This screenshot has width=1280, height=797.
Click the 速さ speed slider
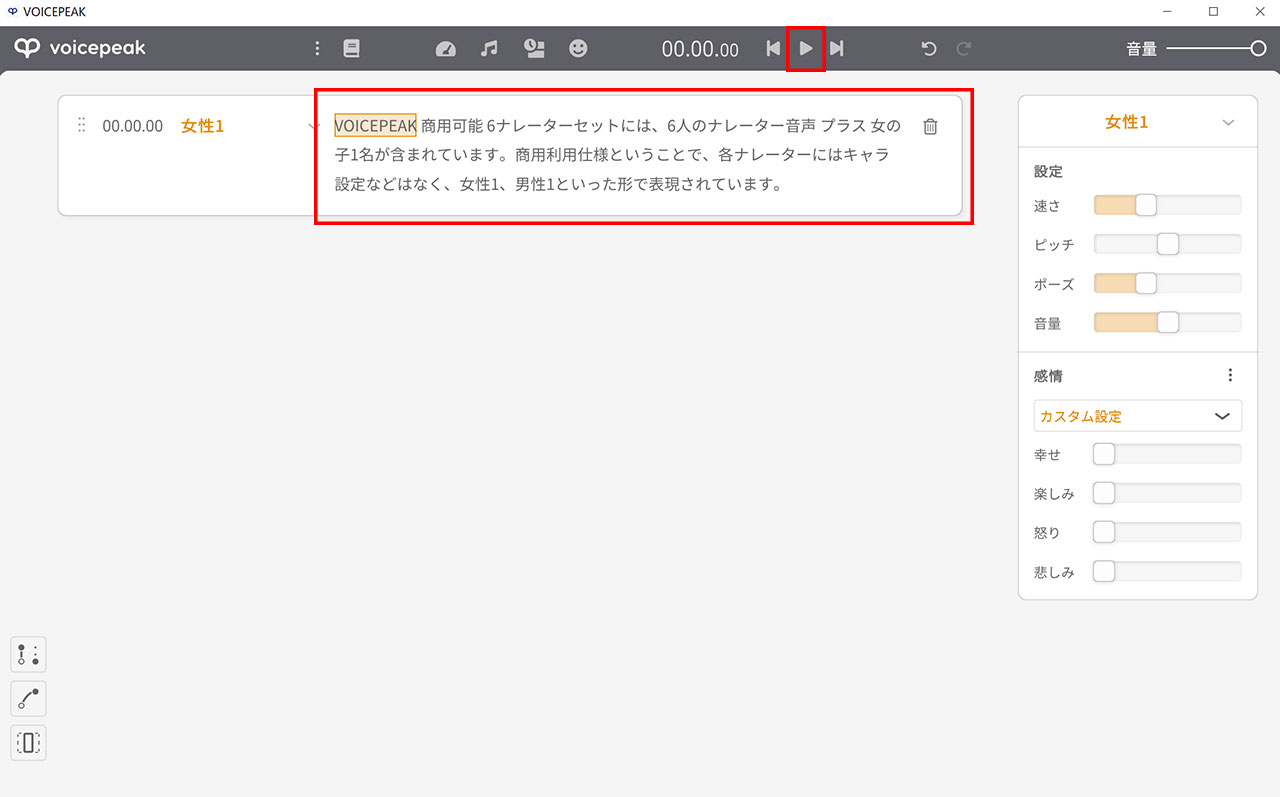[x=1167, y=205]
